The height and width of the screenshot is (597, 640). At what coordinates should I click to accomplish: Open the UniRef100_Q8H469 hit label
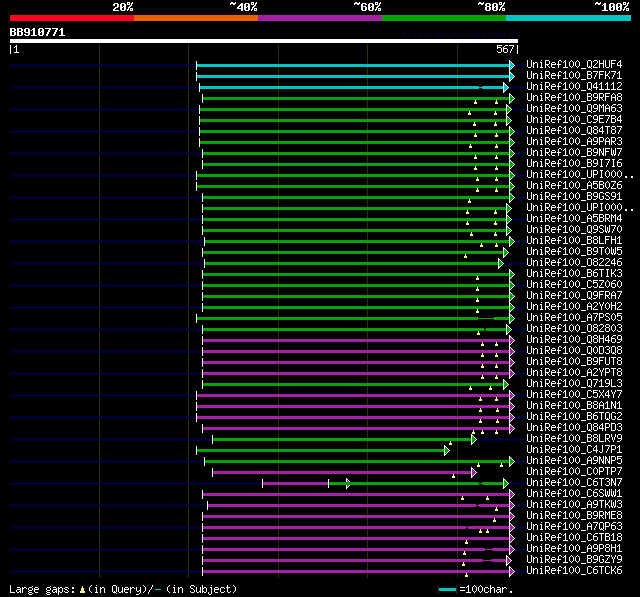click(x=573, y=340)
